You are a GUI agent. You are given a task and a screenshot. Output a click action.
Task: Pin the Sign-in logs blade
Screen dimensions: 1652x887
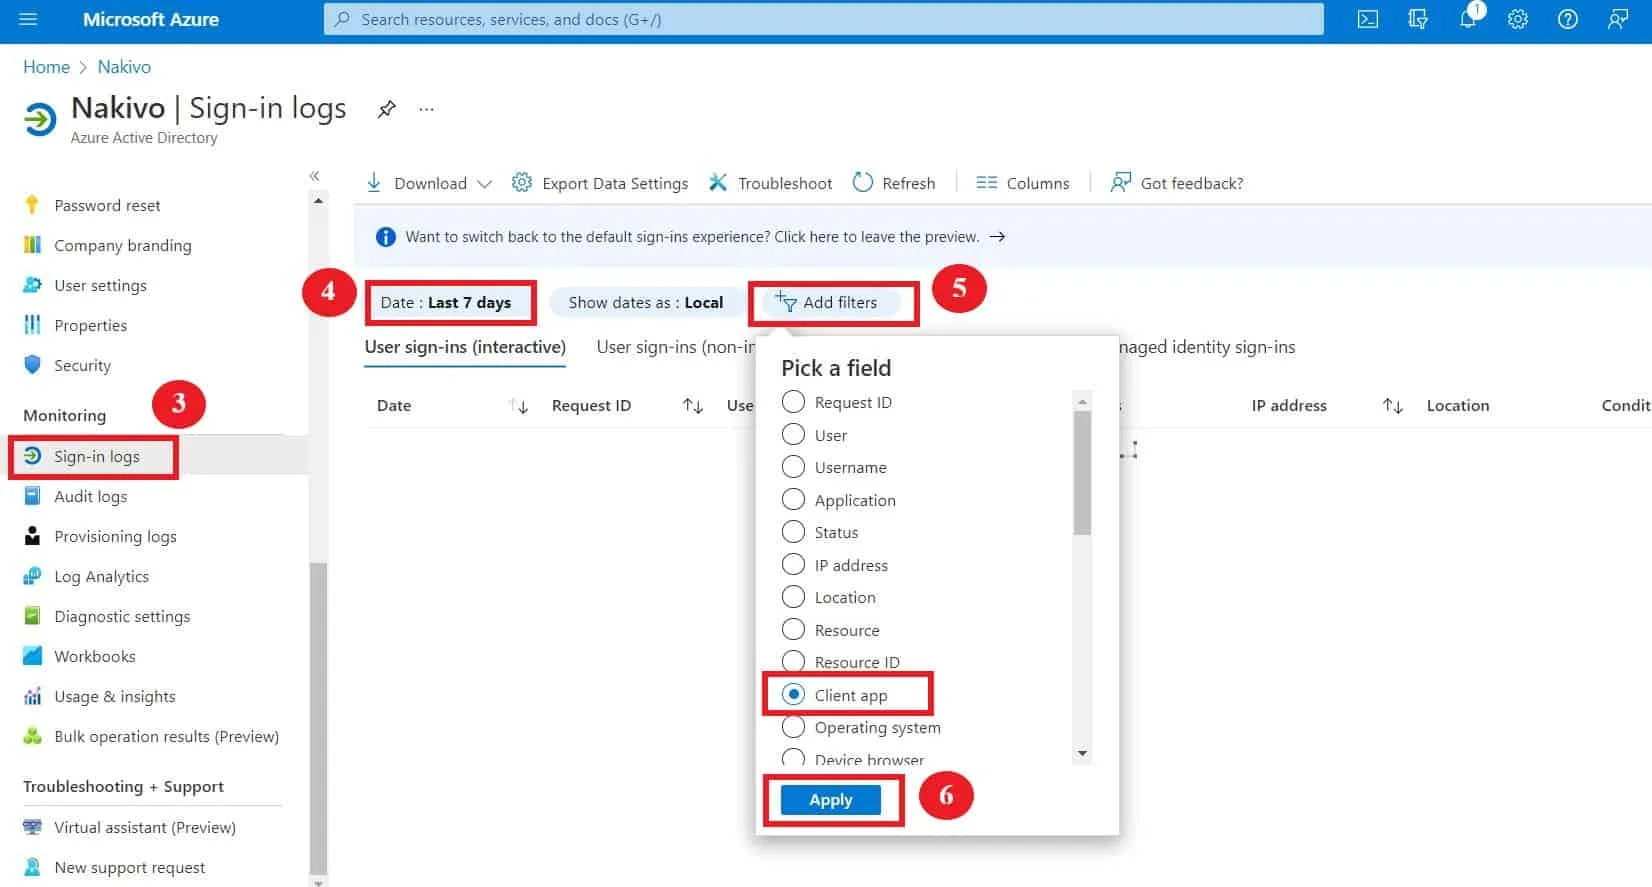[x=386, y=109]
